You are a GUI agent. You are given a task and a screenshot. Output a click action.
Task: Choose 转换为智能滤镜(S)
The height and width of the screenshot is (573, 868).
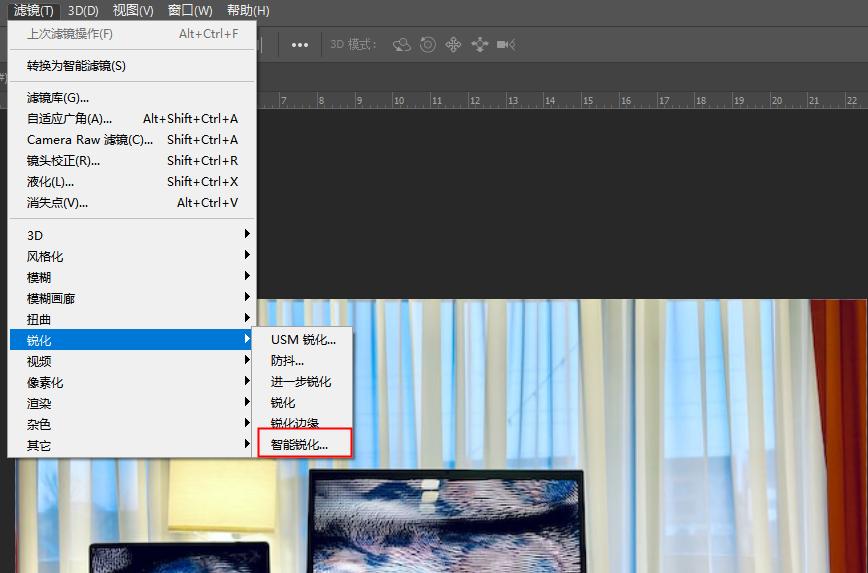132,66
